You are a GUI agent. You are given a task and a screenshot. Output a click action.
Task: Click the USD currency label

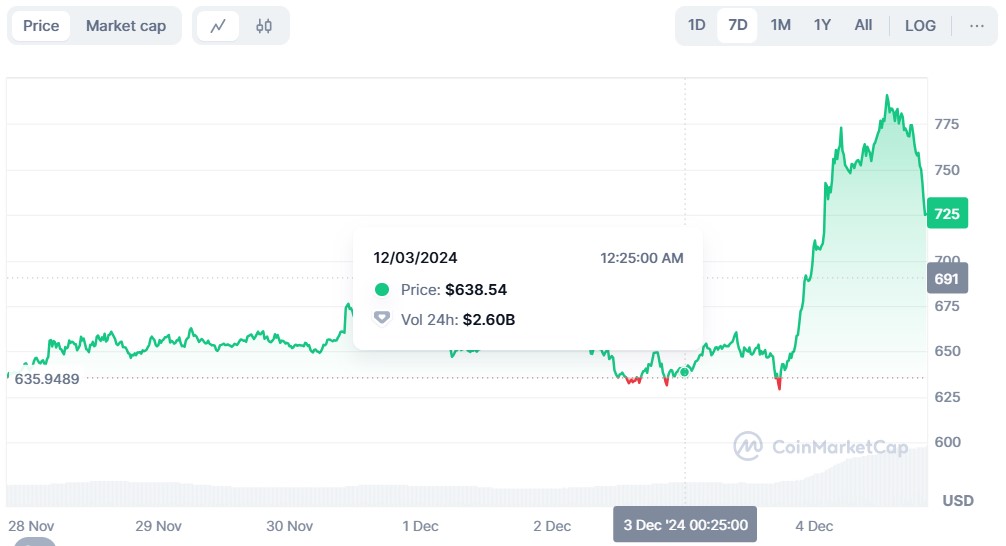point(958,500)
